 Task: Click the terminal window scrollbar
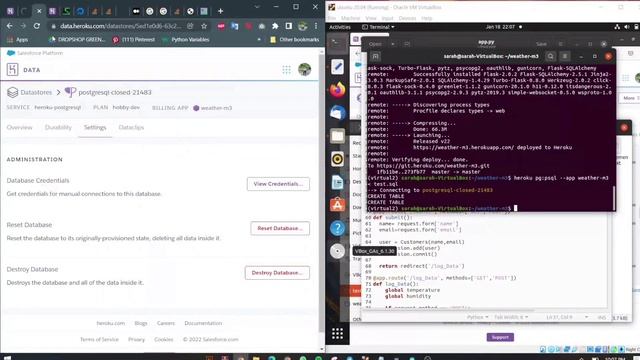(614, 198)
